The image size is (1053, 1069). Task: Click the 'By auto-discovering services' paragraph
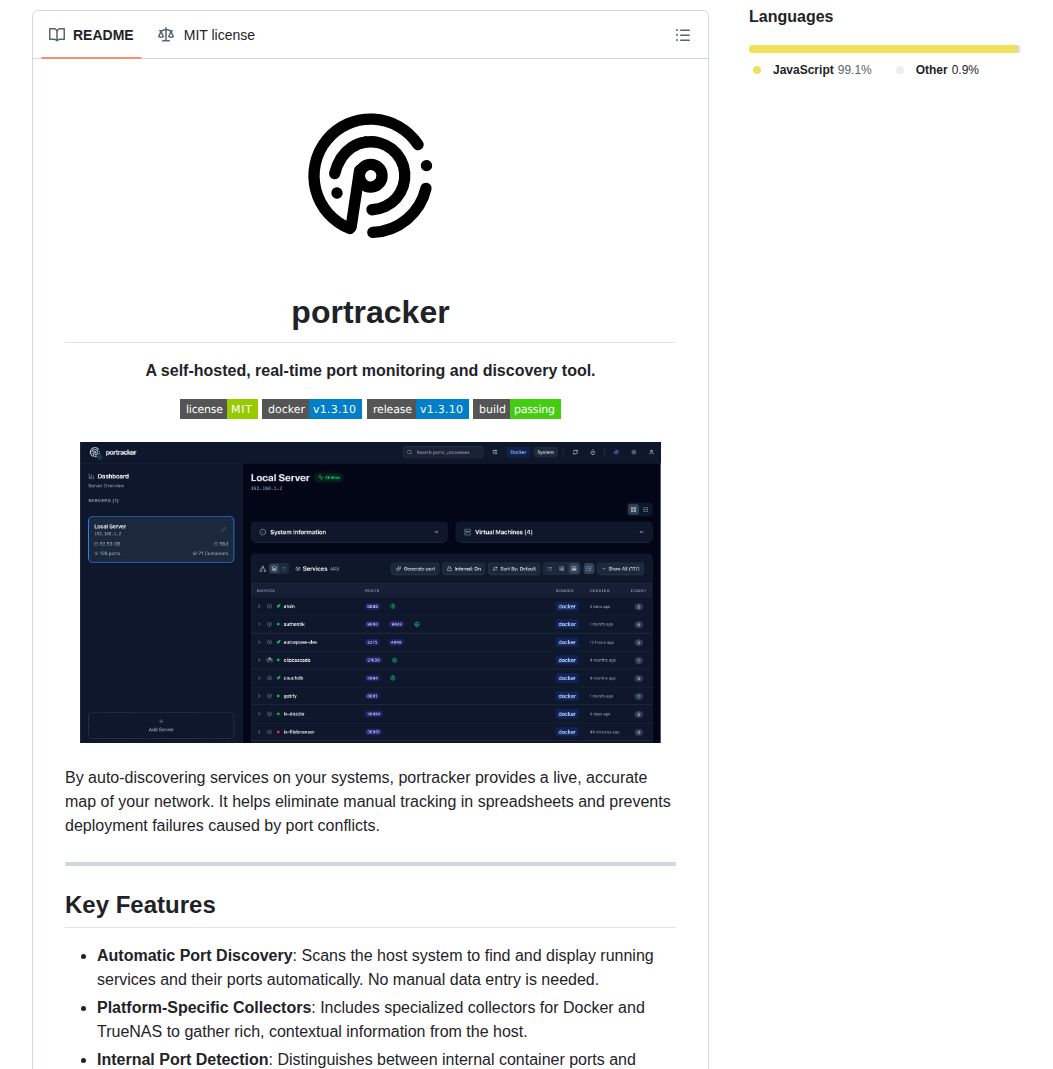(370, 802)
